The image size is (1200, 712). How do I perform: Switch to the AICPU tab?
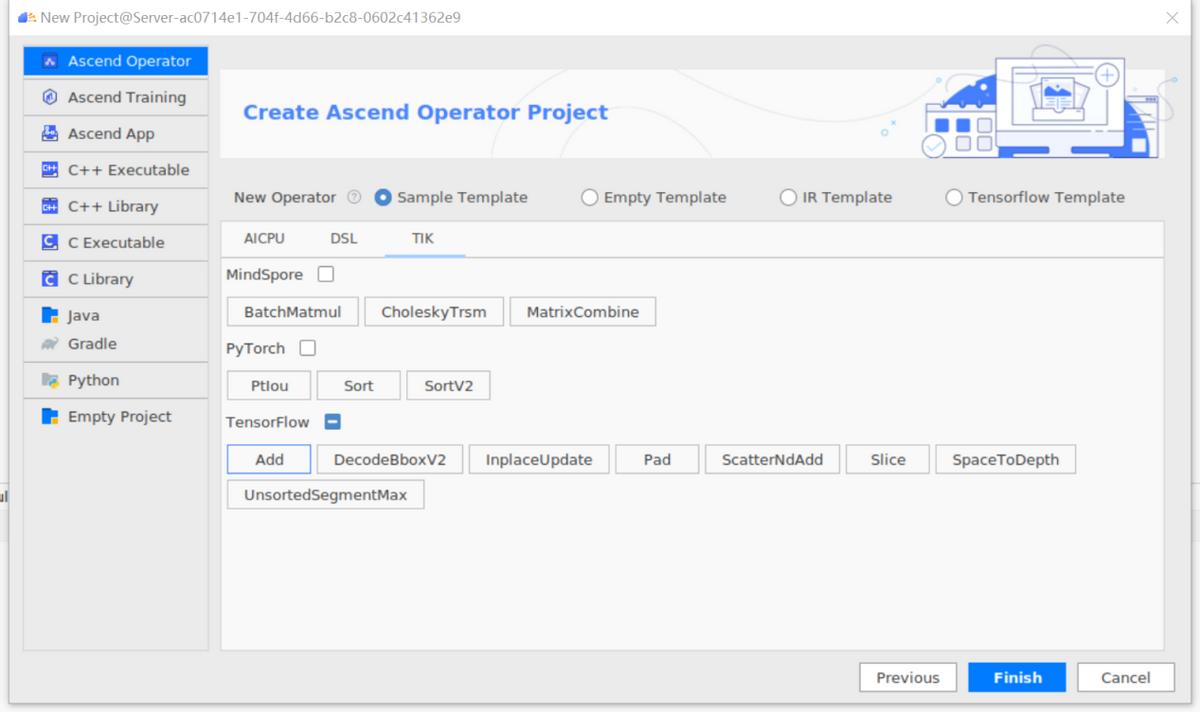[264, 238]
